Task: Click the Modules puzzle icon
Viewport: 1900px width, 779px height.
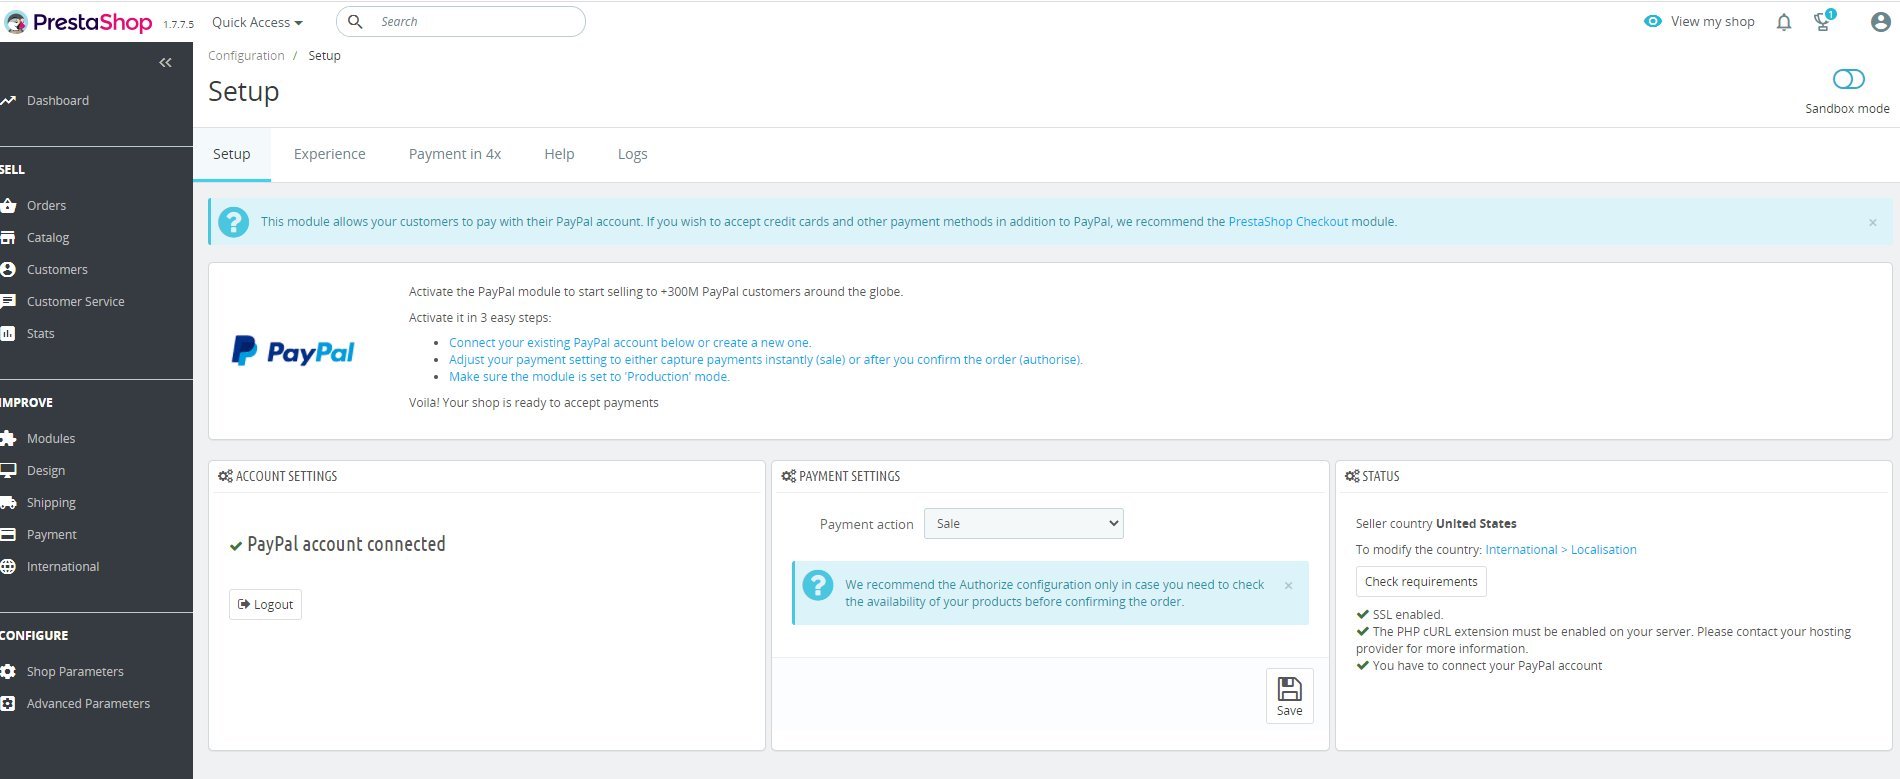Action: click(x=8, y=438)
